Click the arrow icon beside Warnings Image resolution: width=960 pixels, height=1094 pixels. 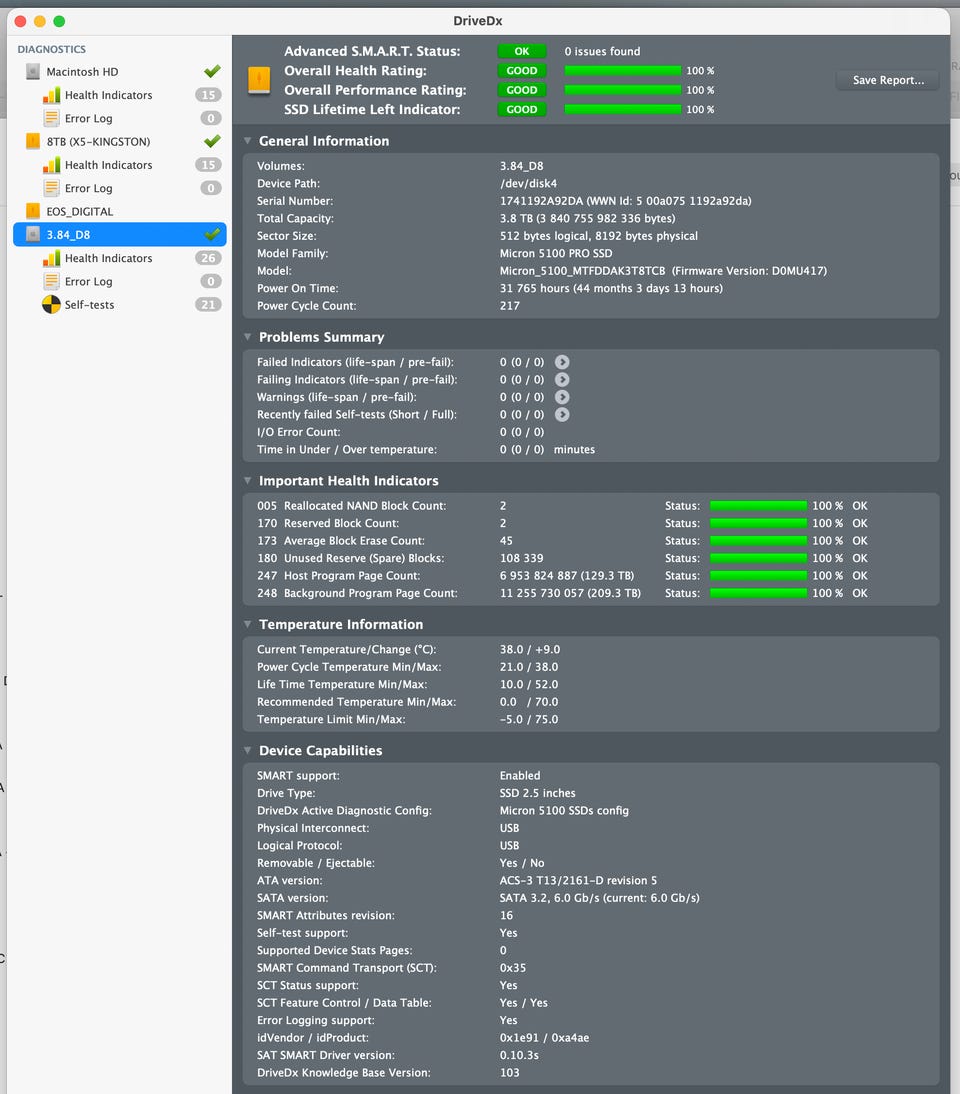pyautogui.click(x=562, y=397)
